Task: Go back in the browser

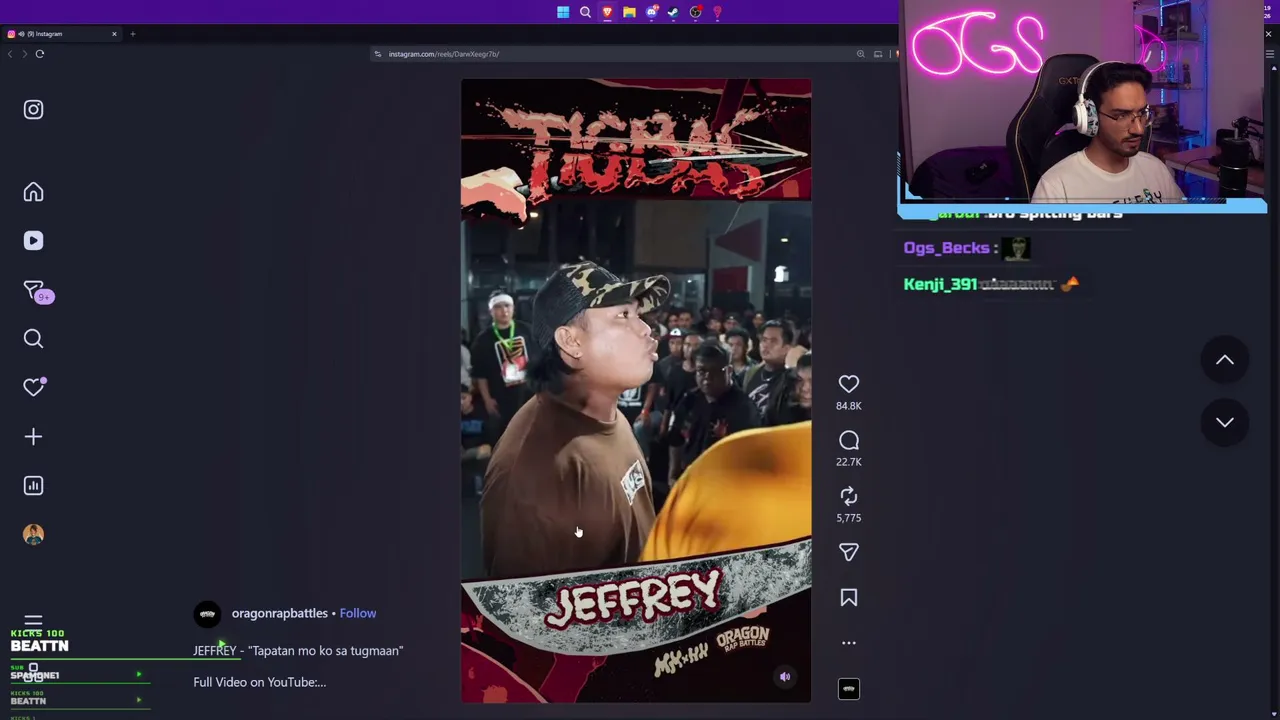Action: (10, 54)
